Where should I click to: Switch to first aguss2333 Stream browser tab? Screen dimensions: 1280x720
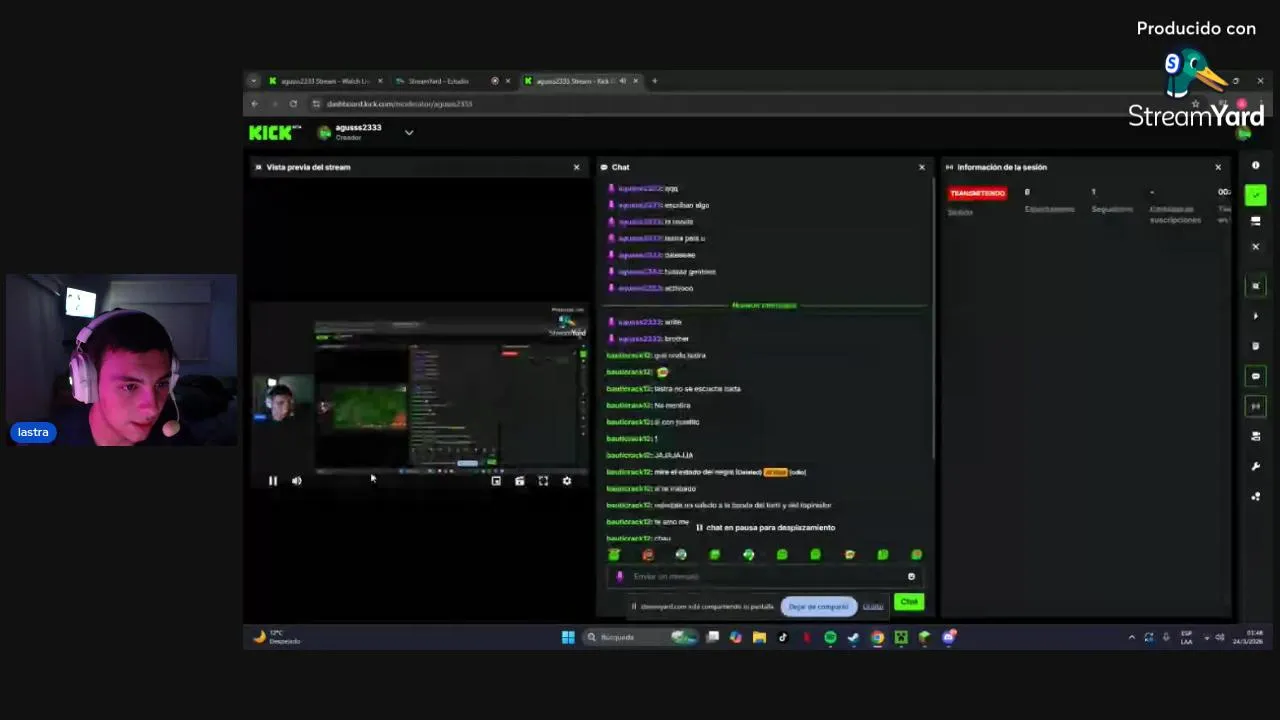[325, 81]
